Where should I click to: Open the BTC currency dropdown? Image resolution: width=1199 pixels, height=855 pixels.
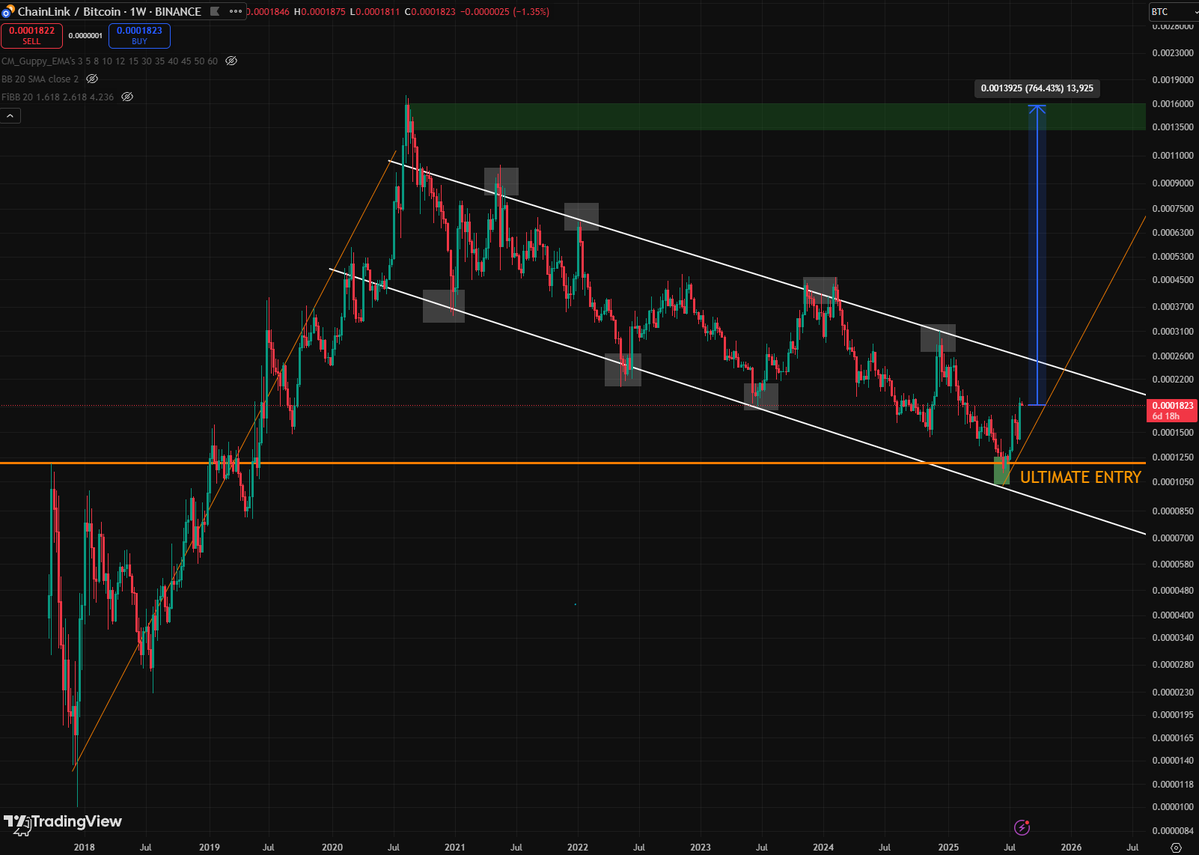coord(1173,11)
